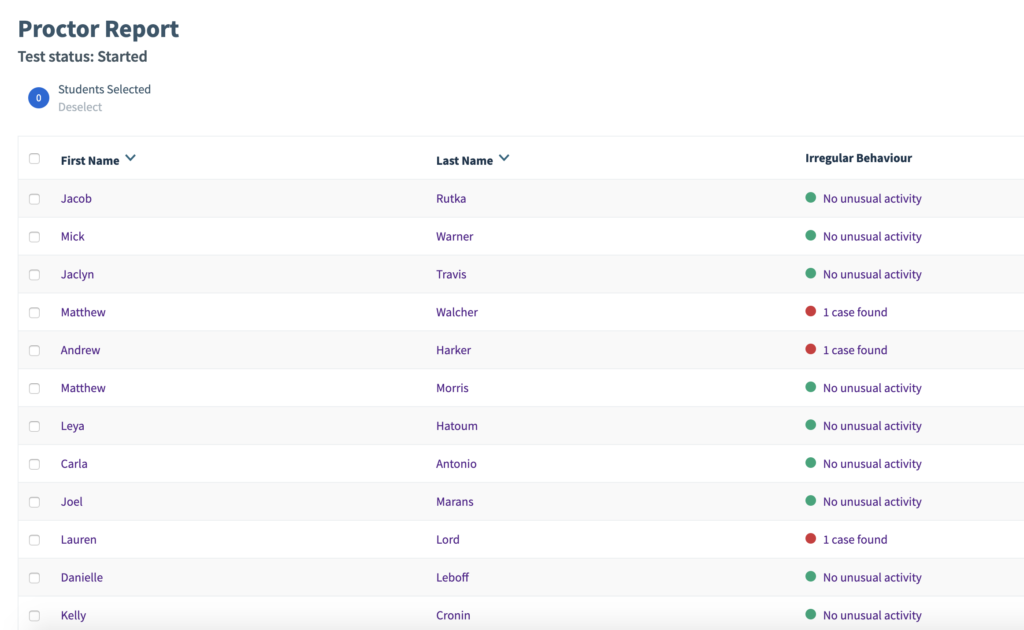Open student first name Leya
The image size is (1024, 630).
[72, 426]
